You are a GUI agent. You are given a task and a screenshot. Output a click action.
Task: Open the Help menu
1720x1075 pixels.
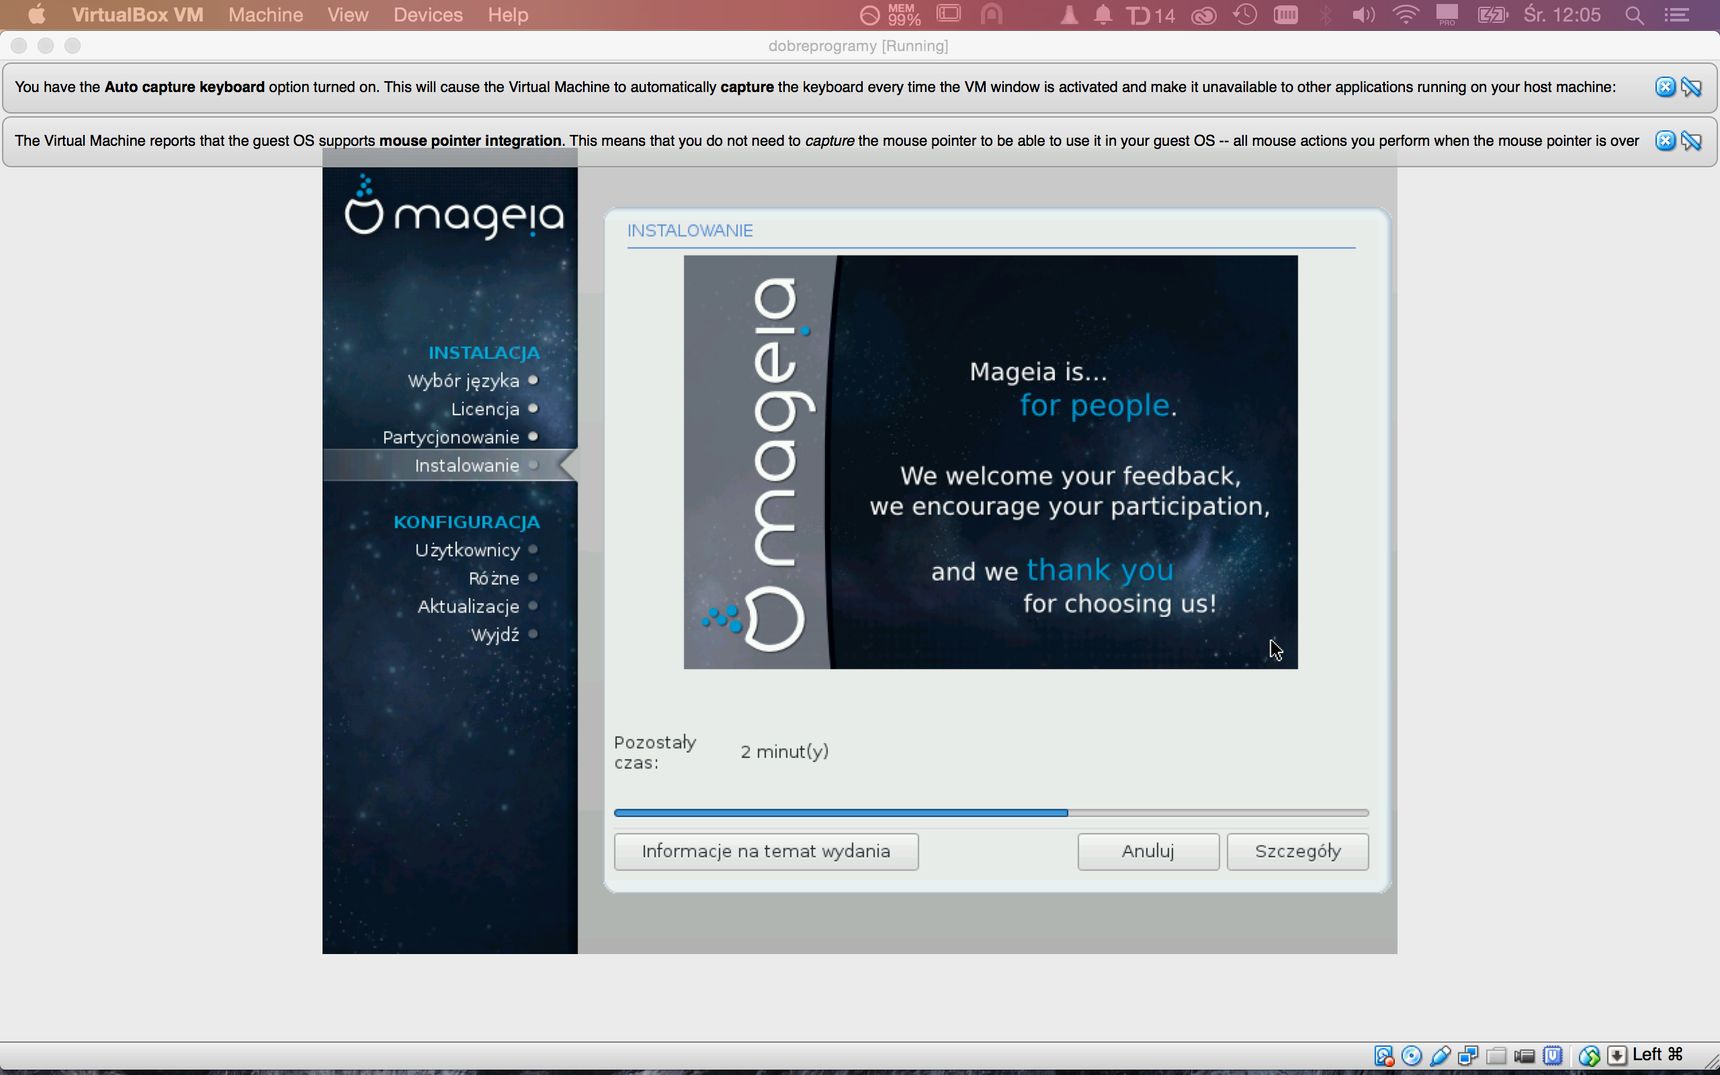[x=508, y=15]
